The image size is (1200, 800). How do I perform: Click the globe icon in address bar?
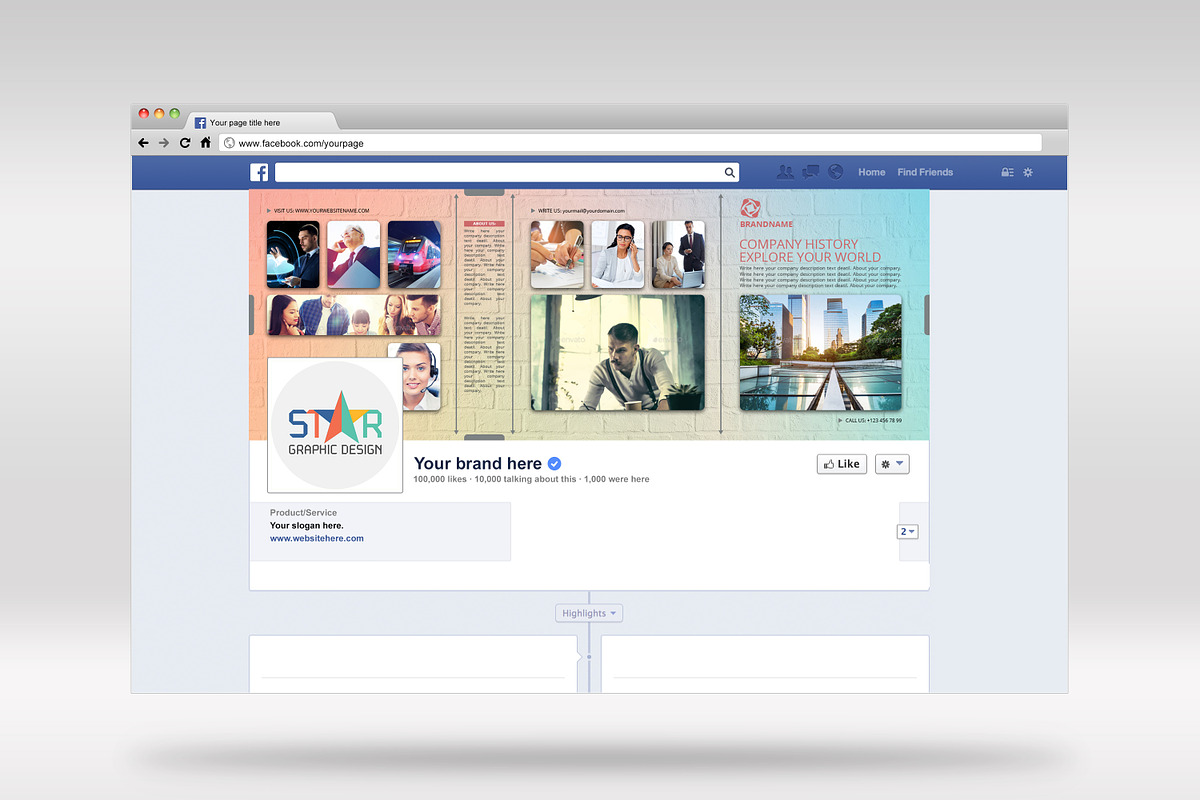229,143
